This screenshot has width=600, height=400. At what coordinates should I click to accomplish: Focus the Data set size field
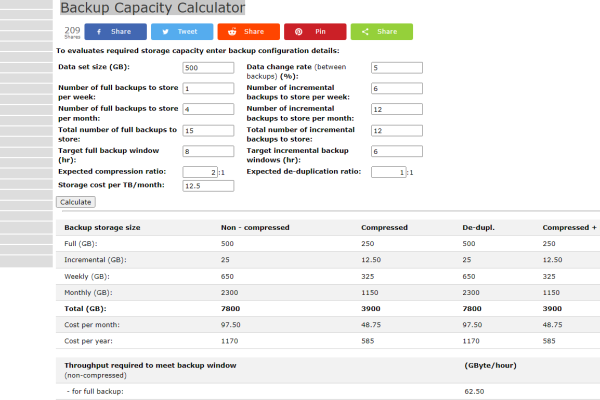click(x=208, y=68)
